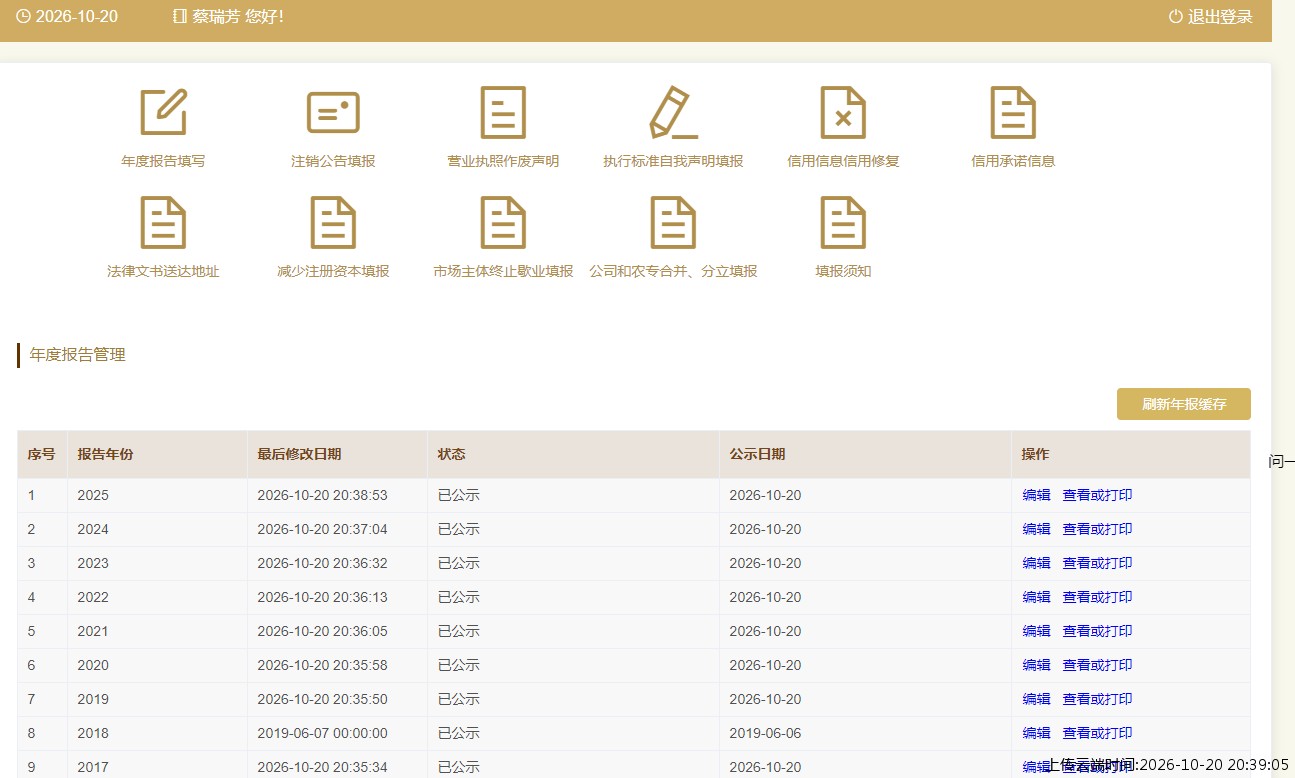The height and width of the screenshot is (778, 1295).
Task: View or print the 2024 report
Action: [1097, 529]
